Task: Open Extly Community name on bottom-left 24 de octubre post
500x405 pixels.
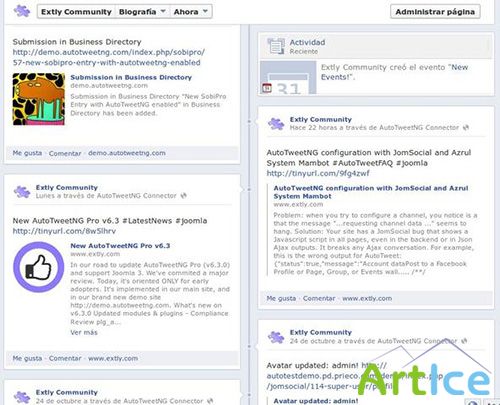Action: 67,392
